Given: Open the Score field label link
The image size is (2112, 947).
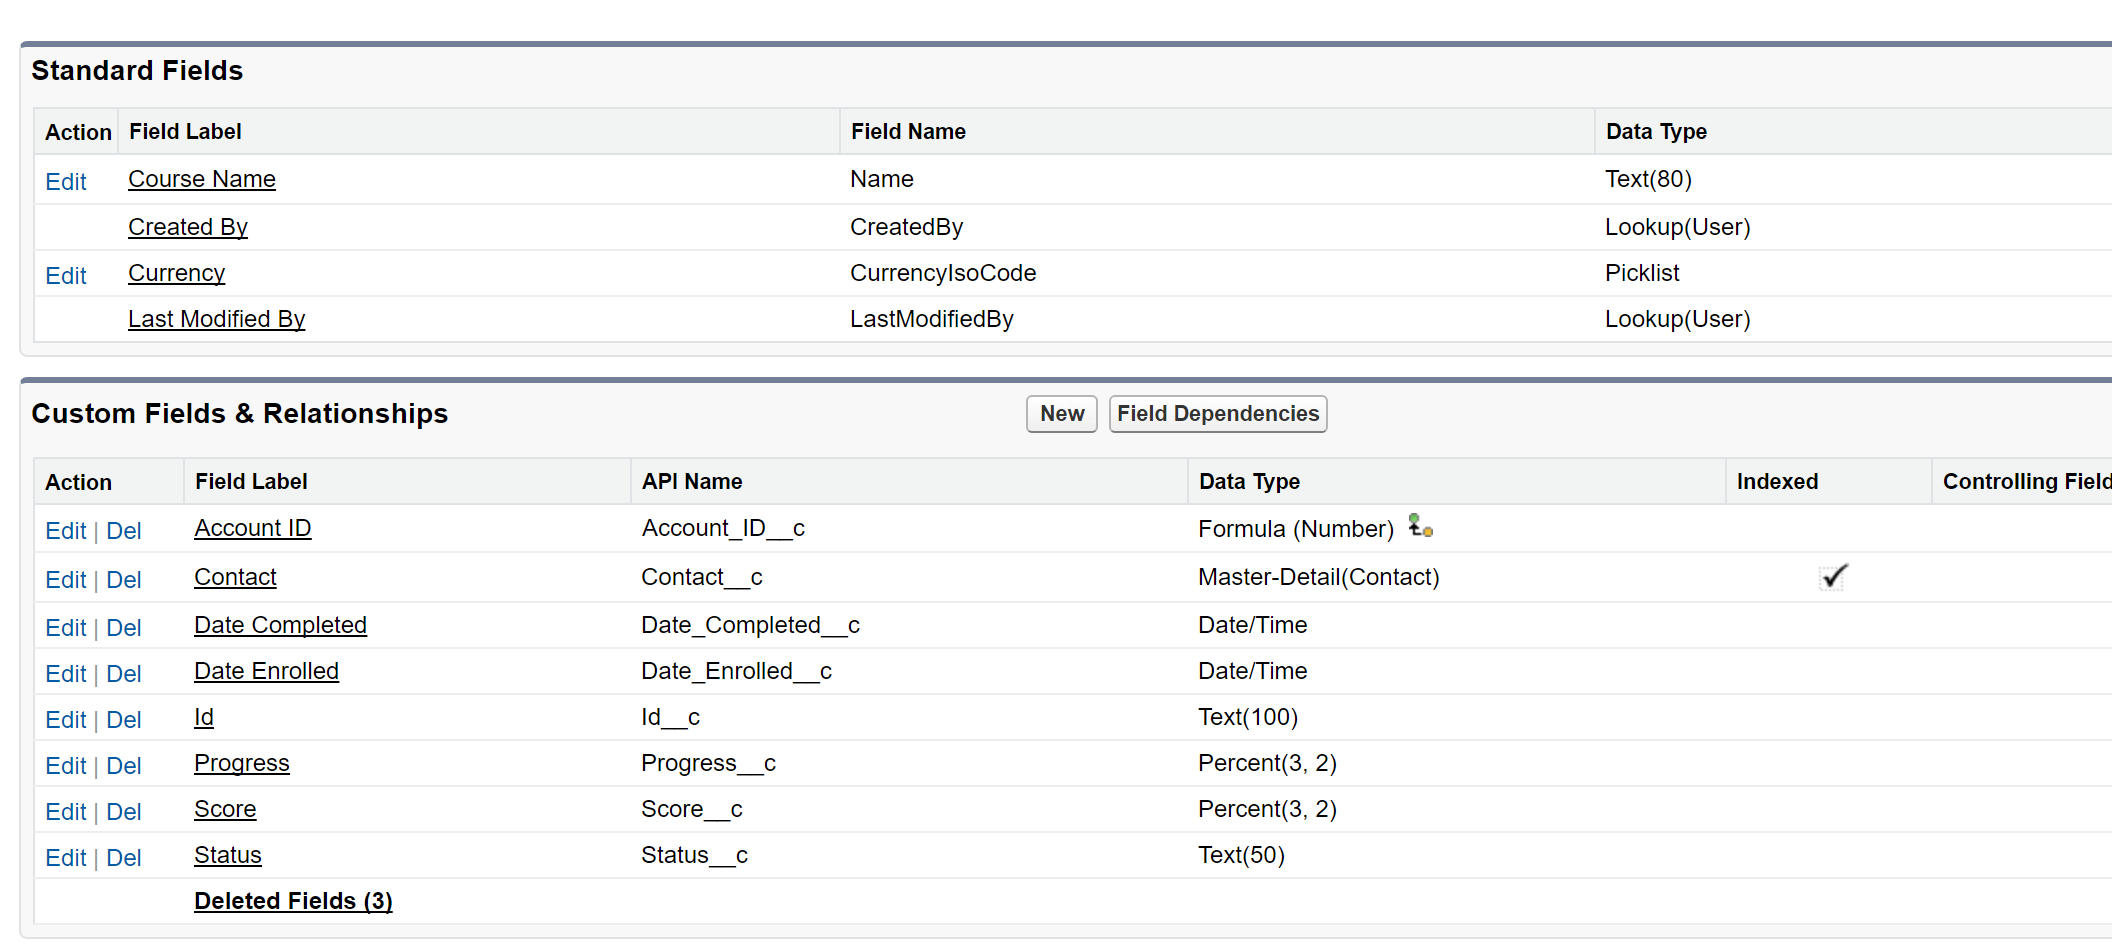Looking at the screenshot, I should click(x=225, y=809).
